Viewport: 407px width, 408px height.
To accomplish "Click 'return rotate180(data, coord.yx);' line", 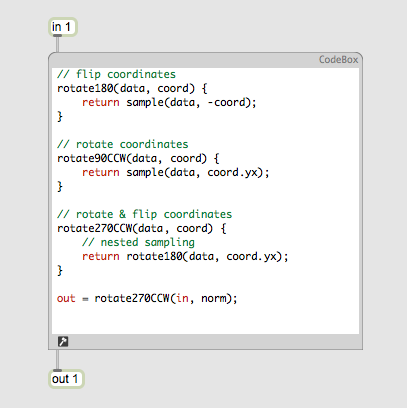I will [185, 256].
